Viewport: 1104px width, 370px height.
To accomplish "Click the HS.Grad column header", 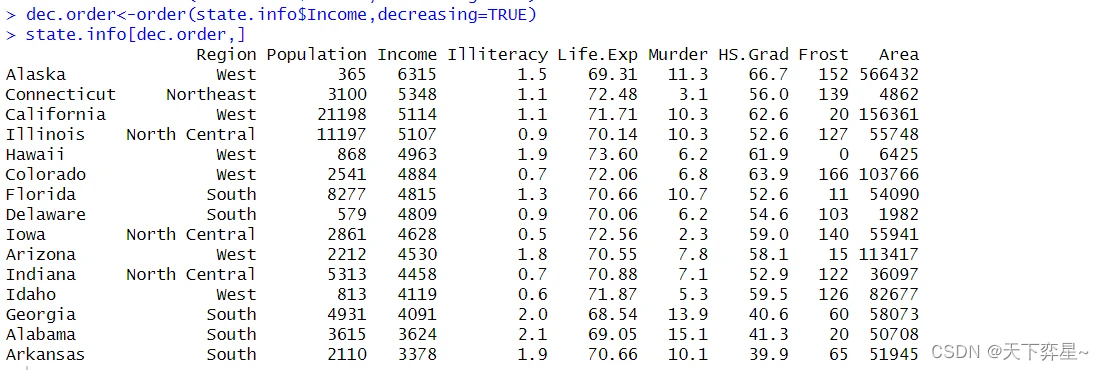I will (753, 55).
